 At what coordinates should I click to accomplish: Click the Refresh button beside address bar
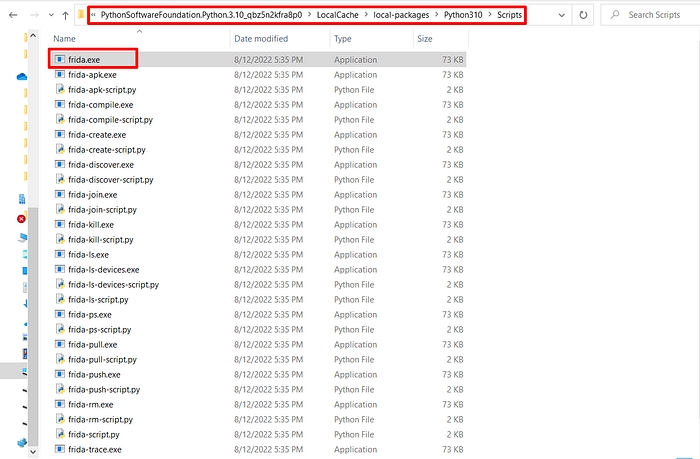(583, 15)
